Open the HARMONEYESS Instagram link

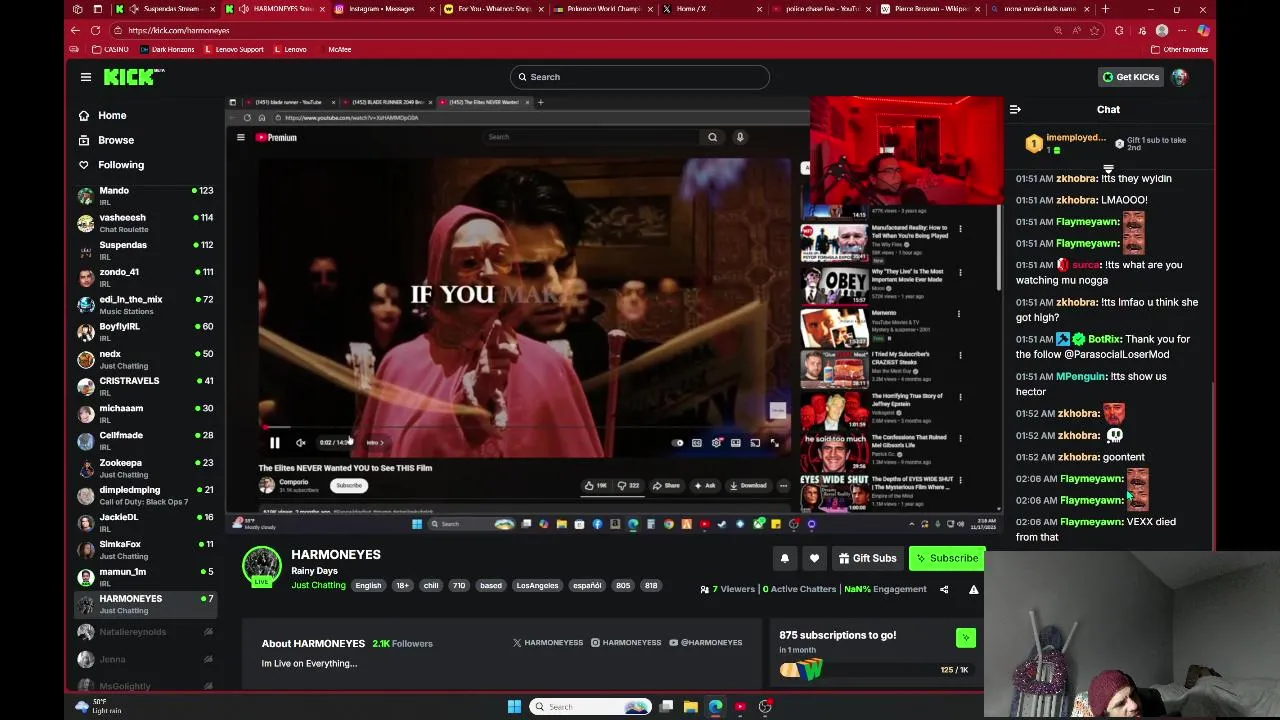(x=626, y=643)
